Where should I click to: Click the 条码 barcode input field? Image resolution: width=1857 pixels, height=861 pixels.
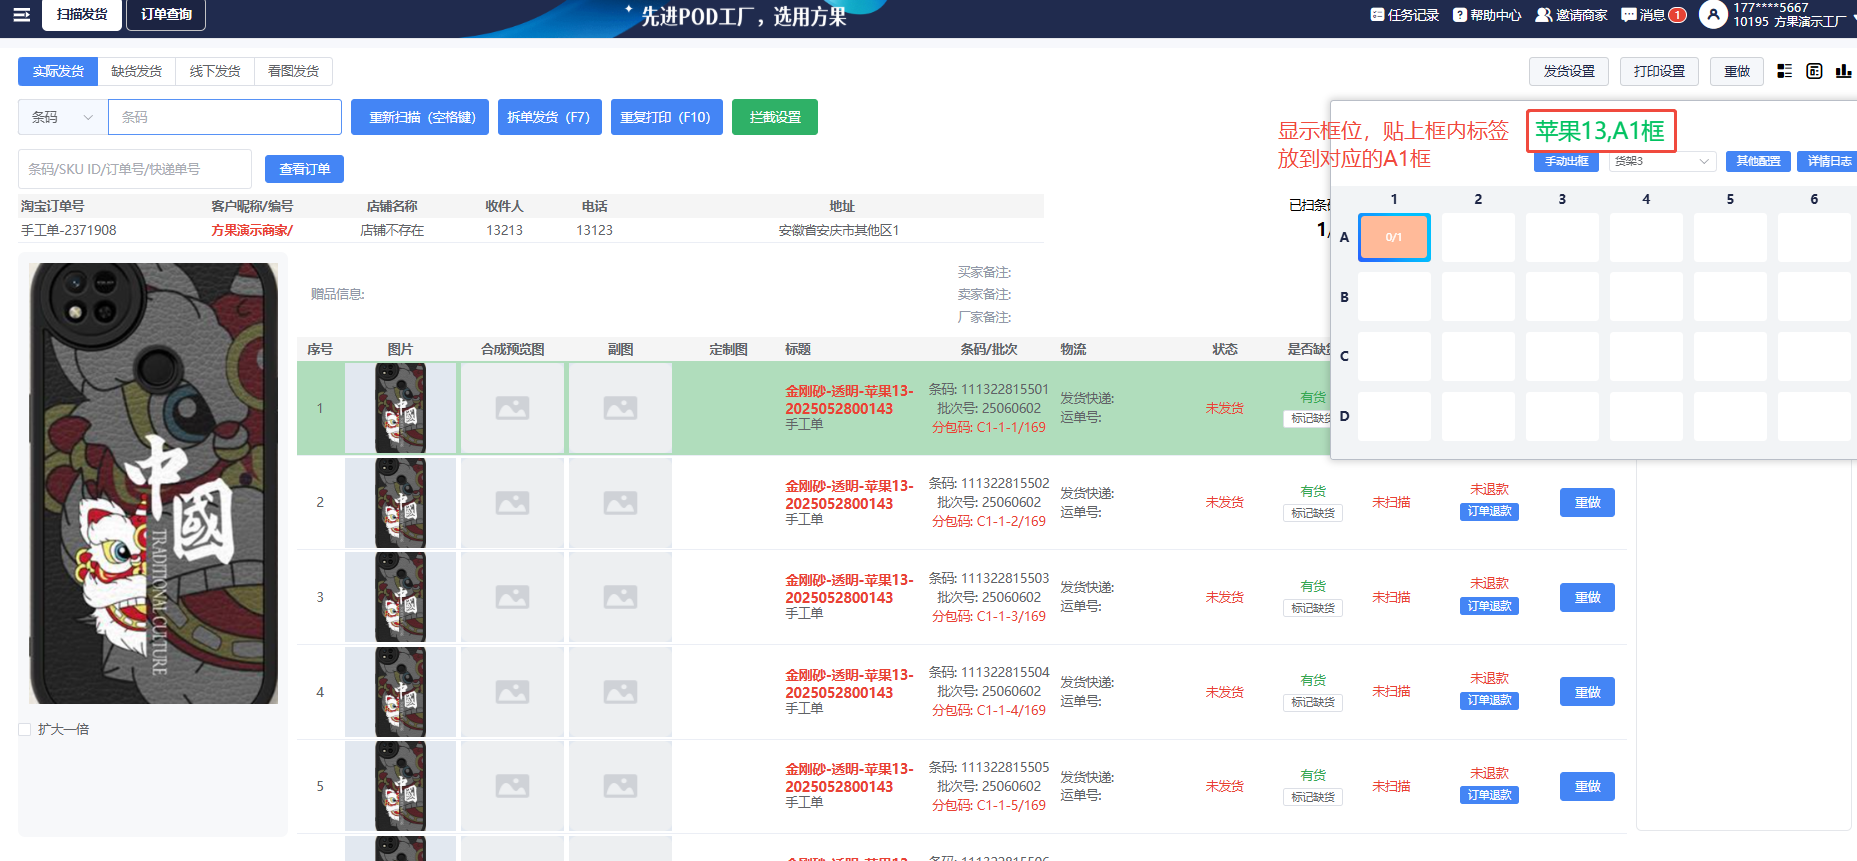click(x=224, y=117)
